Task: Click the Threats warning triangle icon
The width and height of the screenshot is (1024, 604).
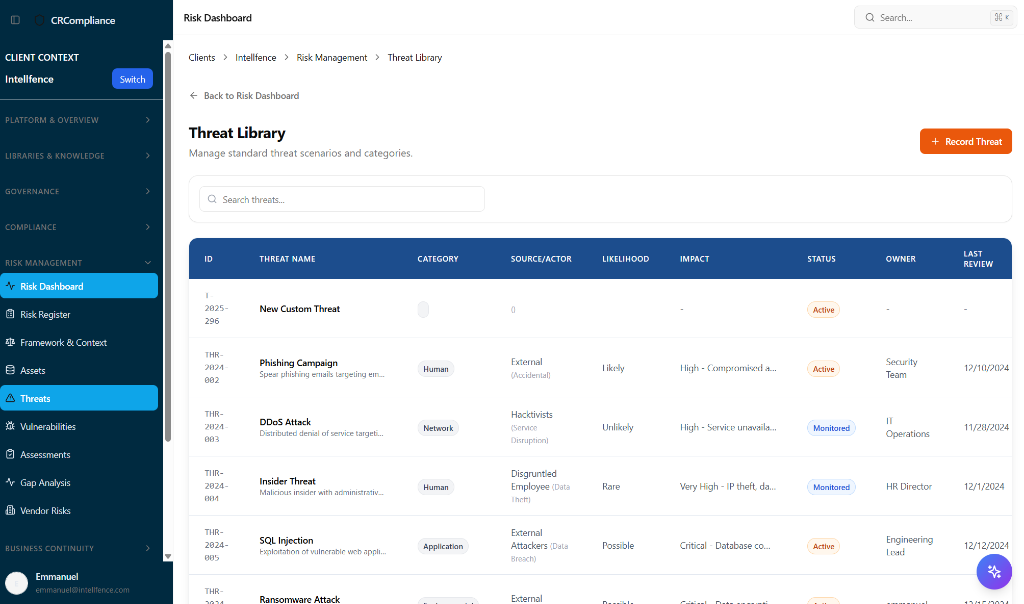Action: click(11, 399)
